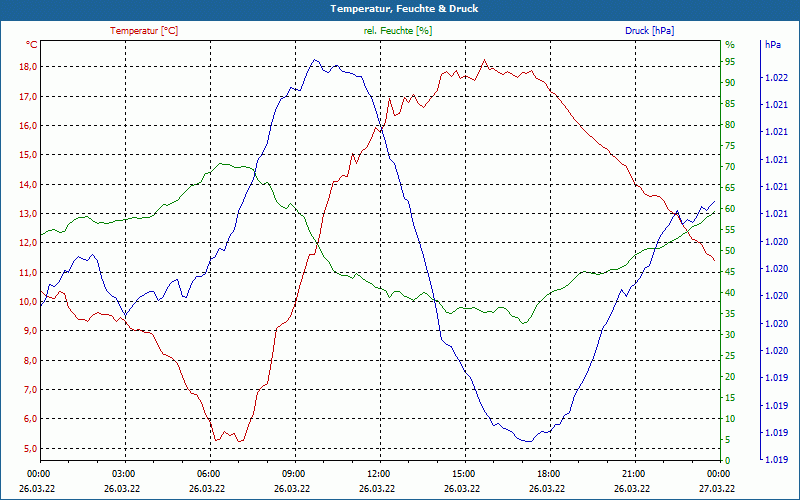Click the 18:00 time axis label
The height and width of the screenshot is (500, 800).
tap(548, 473)
